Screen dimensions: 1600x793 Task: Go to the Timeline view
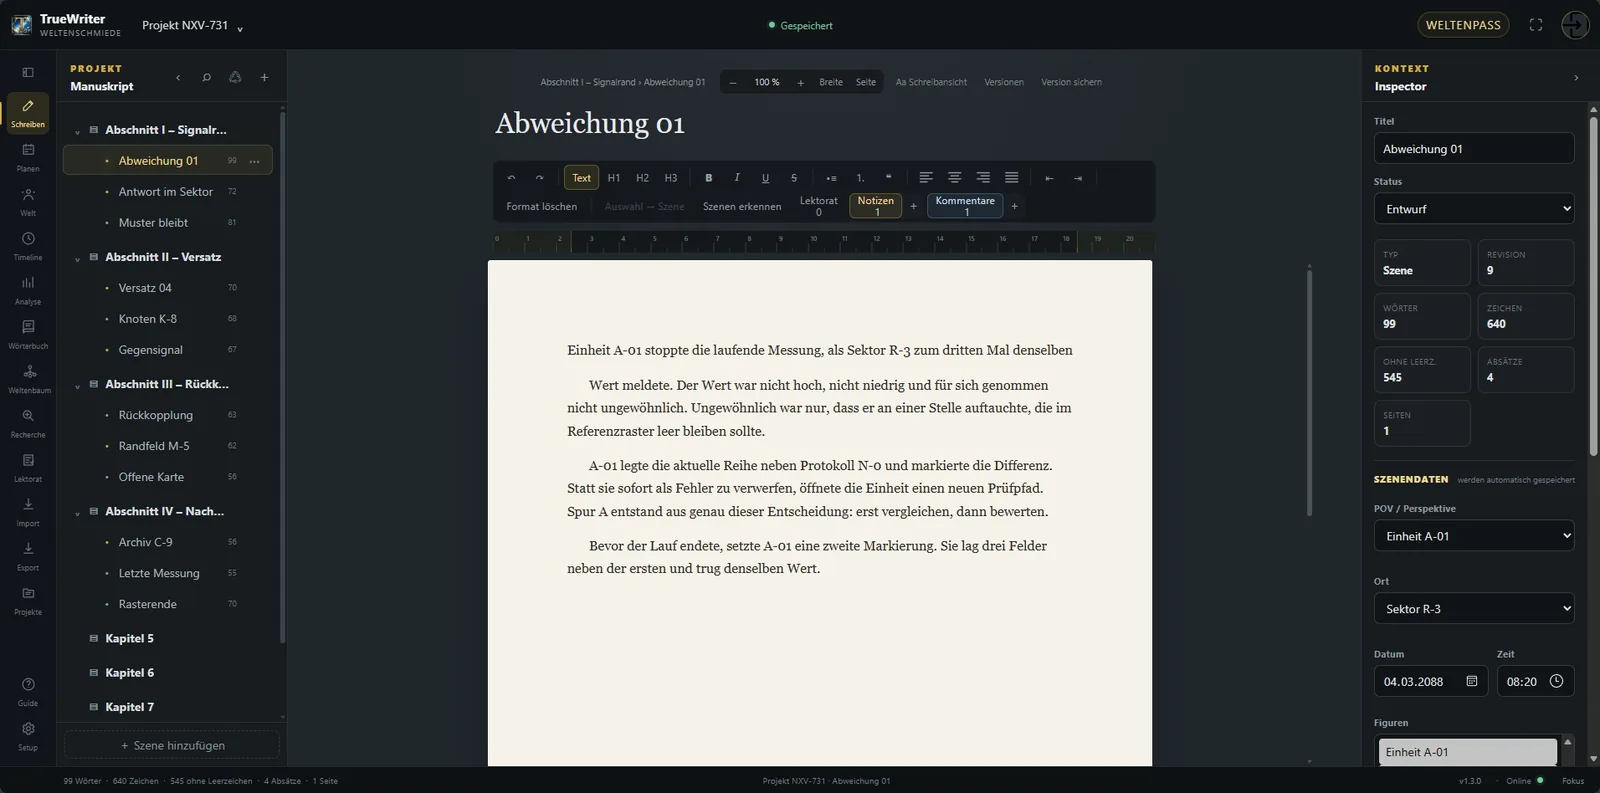point(28,245)
